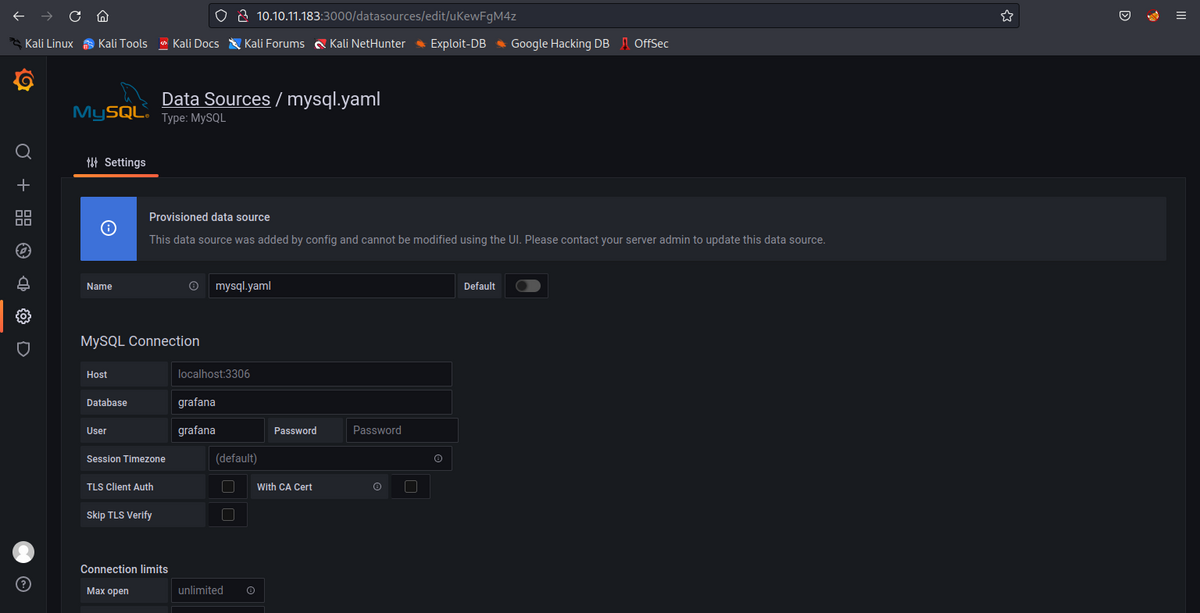Open the Data Sources breadcrumb link
Image resolution: width=1200 pixels, height=613 pixels.
pyautogui.click(x=216, y=99)
